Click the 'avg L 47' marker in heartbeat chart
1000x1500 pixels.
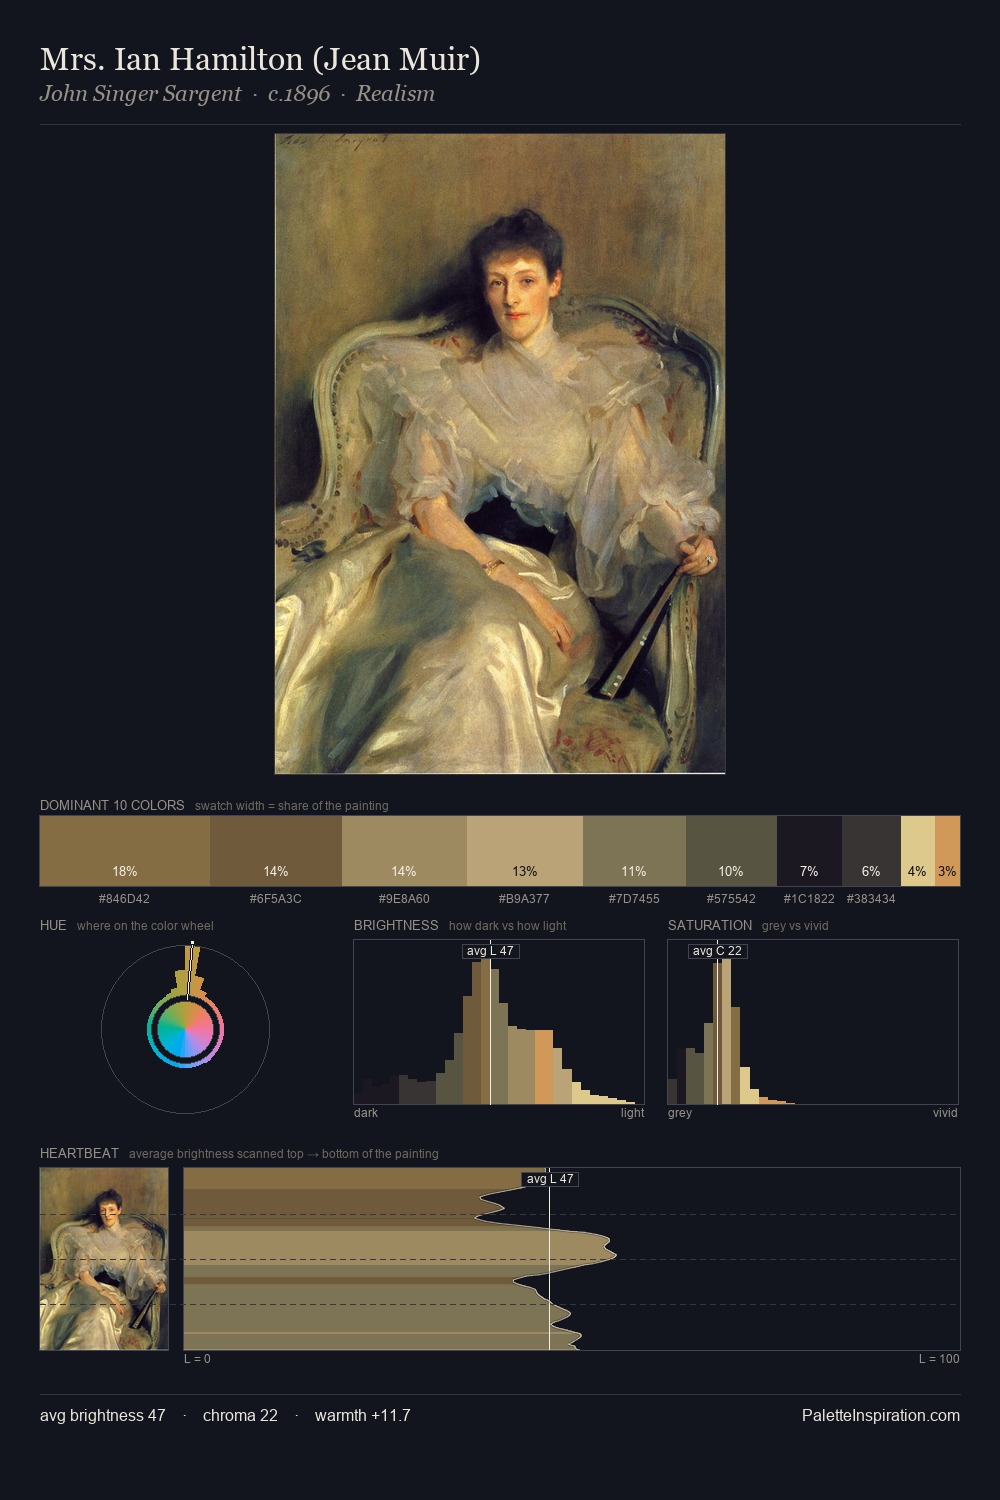pyautogui.click(x=550, y=1179)
